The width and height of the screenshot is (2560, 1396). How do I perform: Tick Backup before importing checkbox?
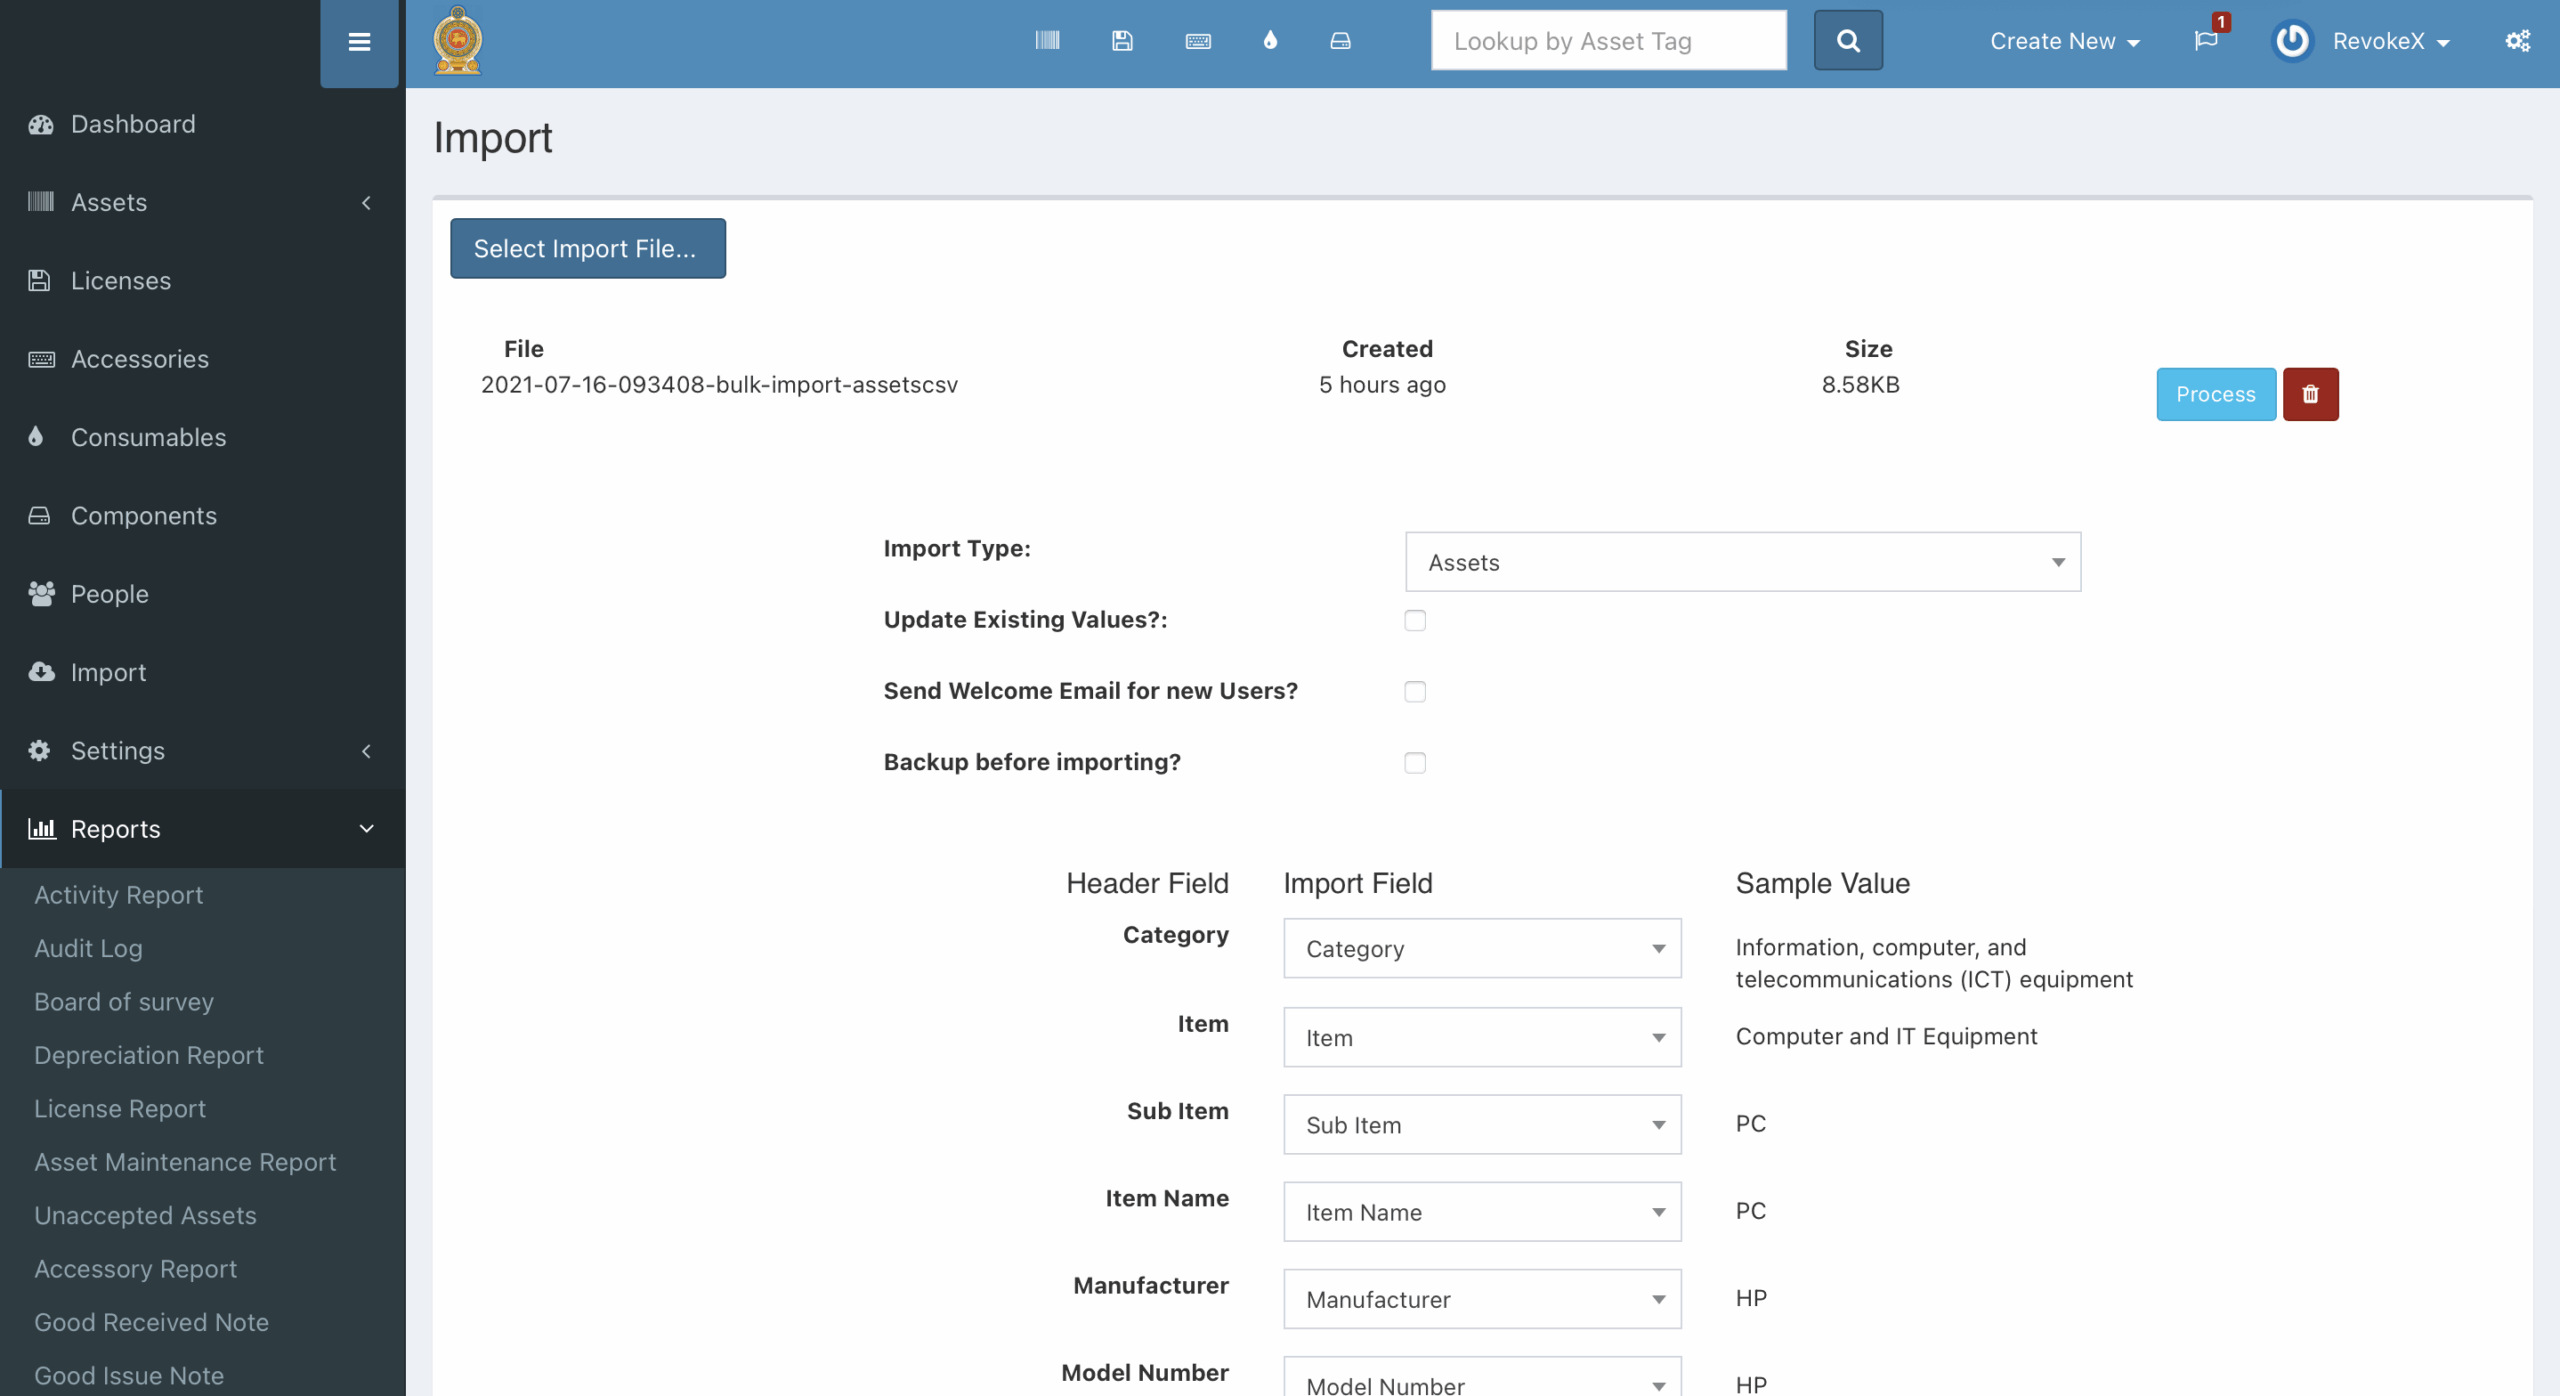[x=1414, y=763]
